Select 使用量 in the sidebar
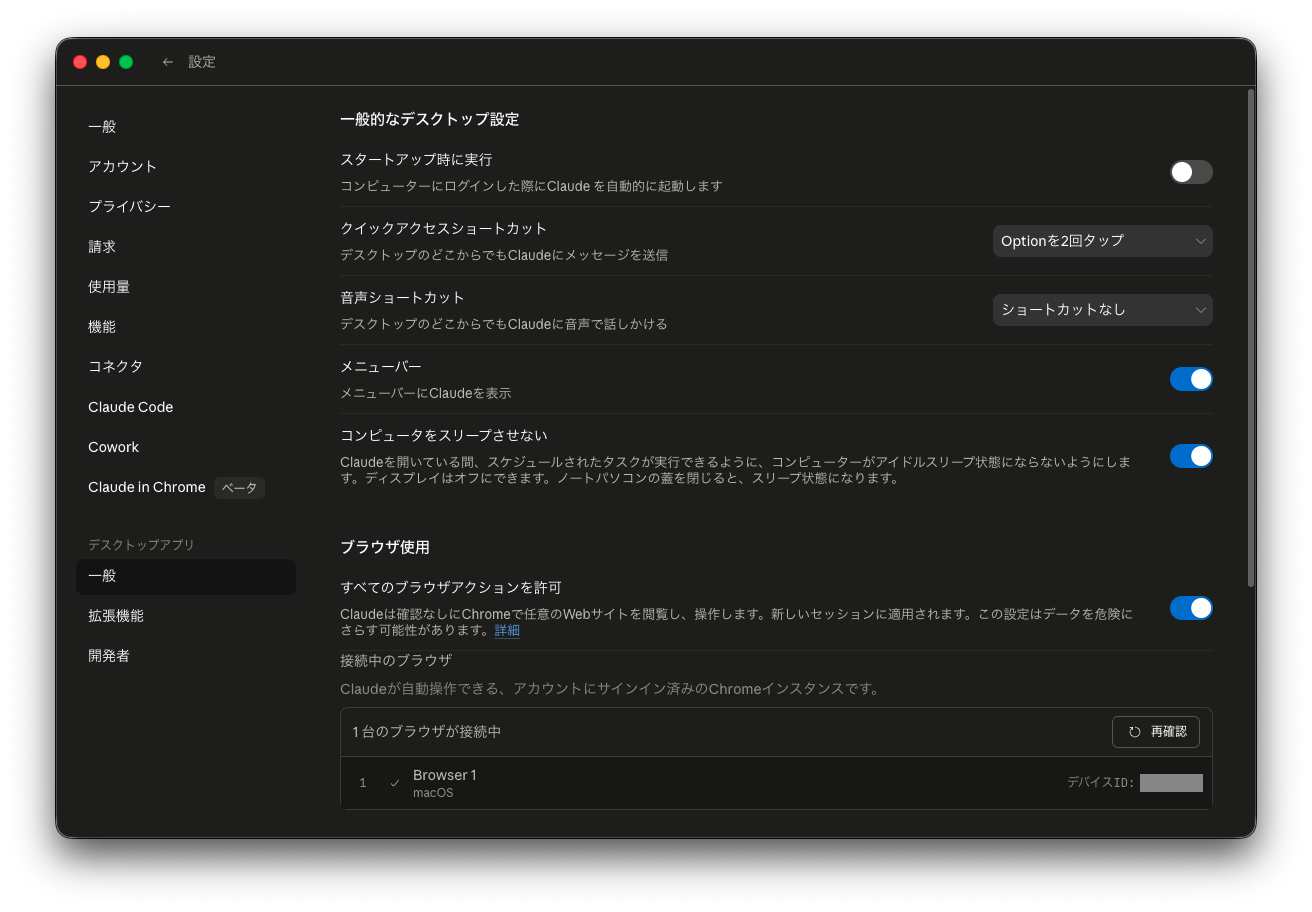Viewport: 1312px width, 912px height. pyautogui.click(x=185, y=287)
